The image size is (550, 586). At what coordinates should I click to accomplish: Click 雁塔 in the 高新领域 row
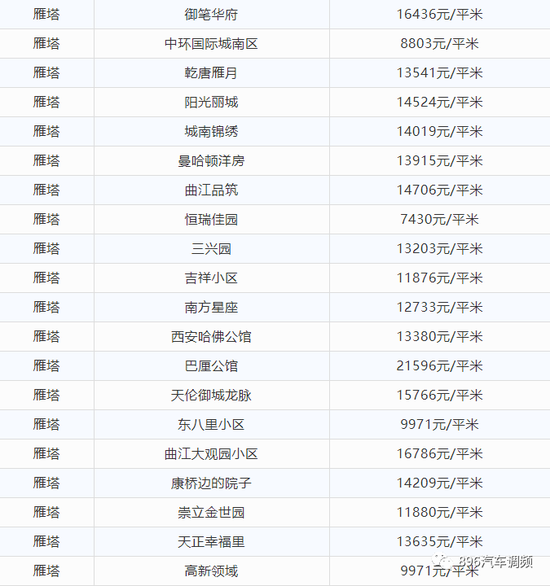(46, 571)
